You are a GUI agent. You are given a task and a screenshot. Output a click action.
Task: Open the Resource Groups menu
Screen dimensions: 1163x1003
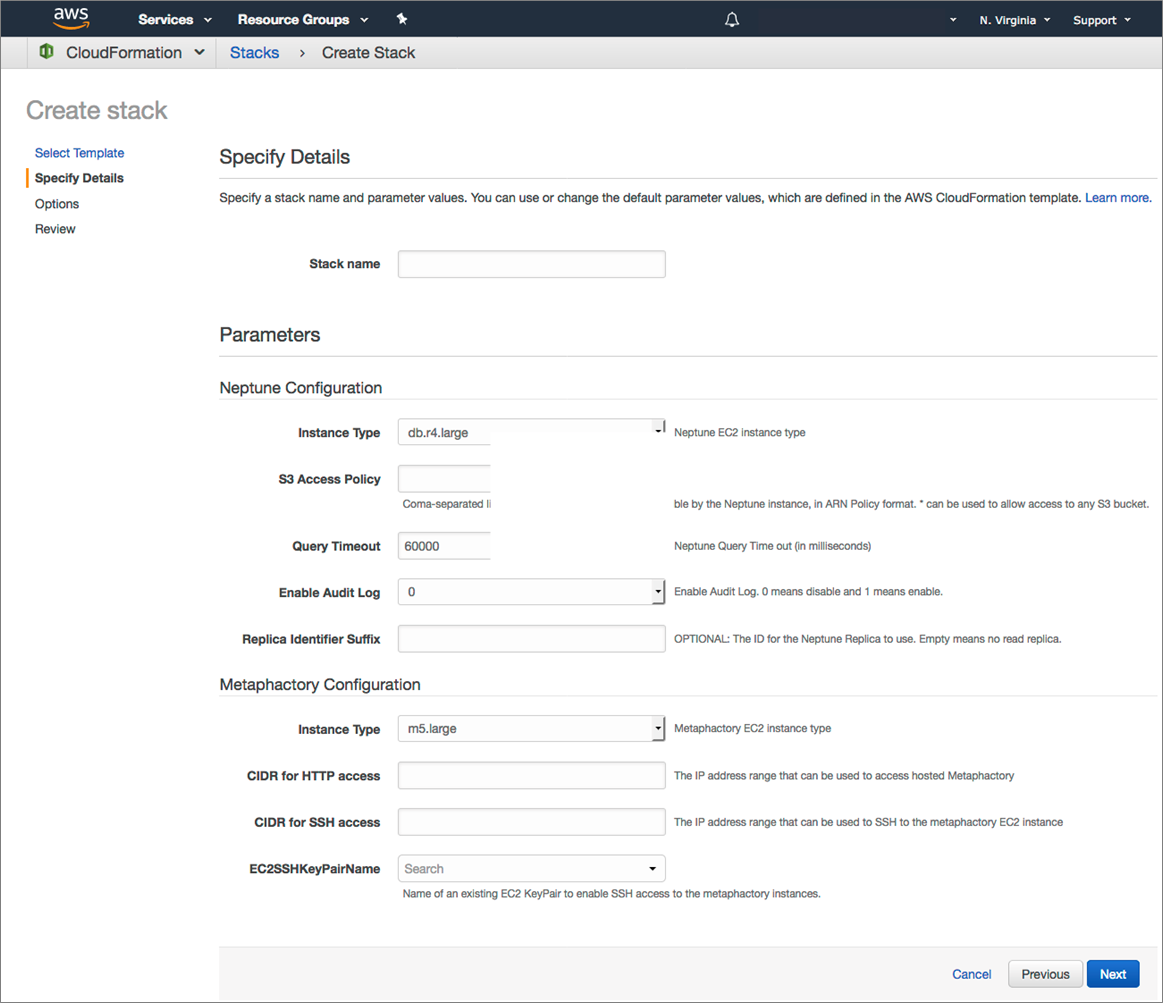click(x=303, y=19)
